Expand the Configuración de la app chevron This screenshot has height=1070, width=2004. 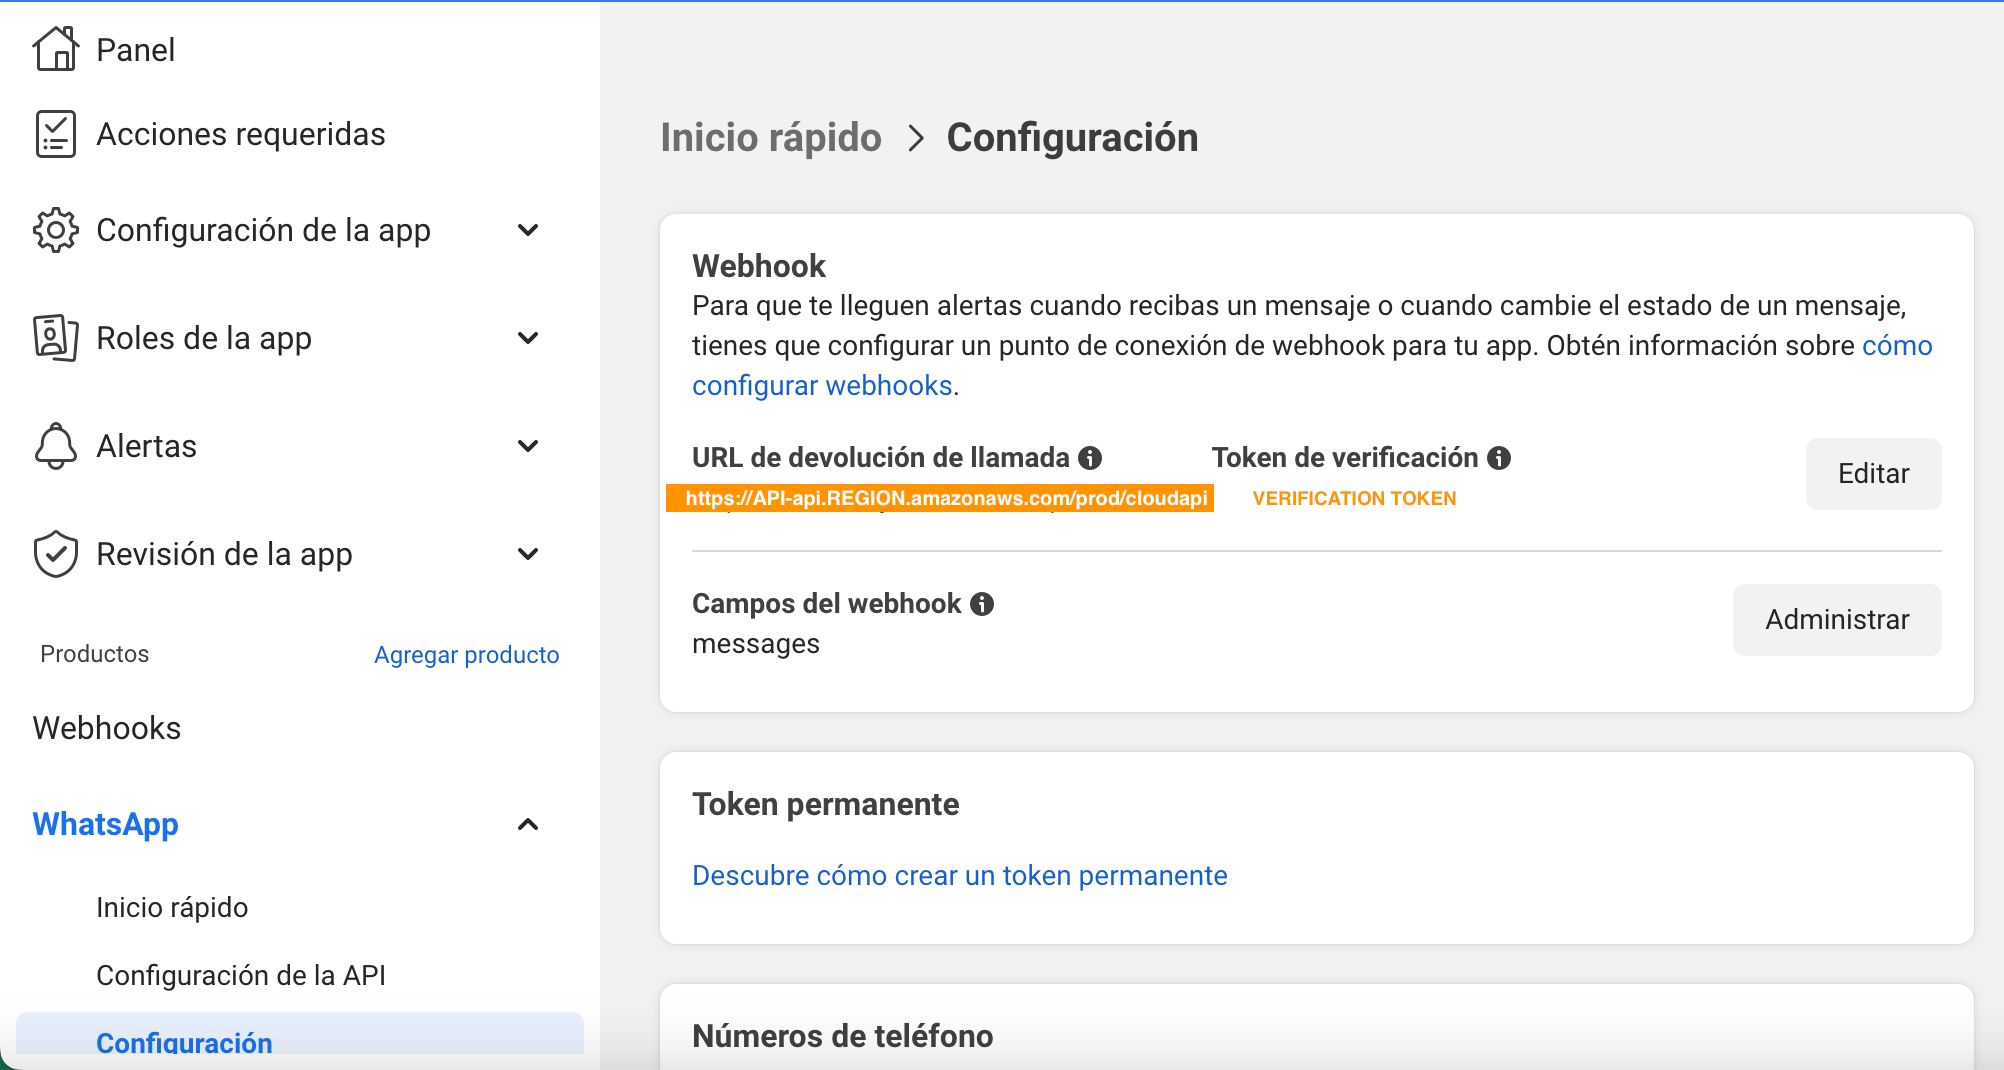(x=528, y=230)
